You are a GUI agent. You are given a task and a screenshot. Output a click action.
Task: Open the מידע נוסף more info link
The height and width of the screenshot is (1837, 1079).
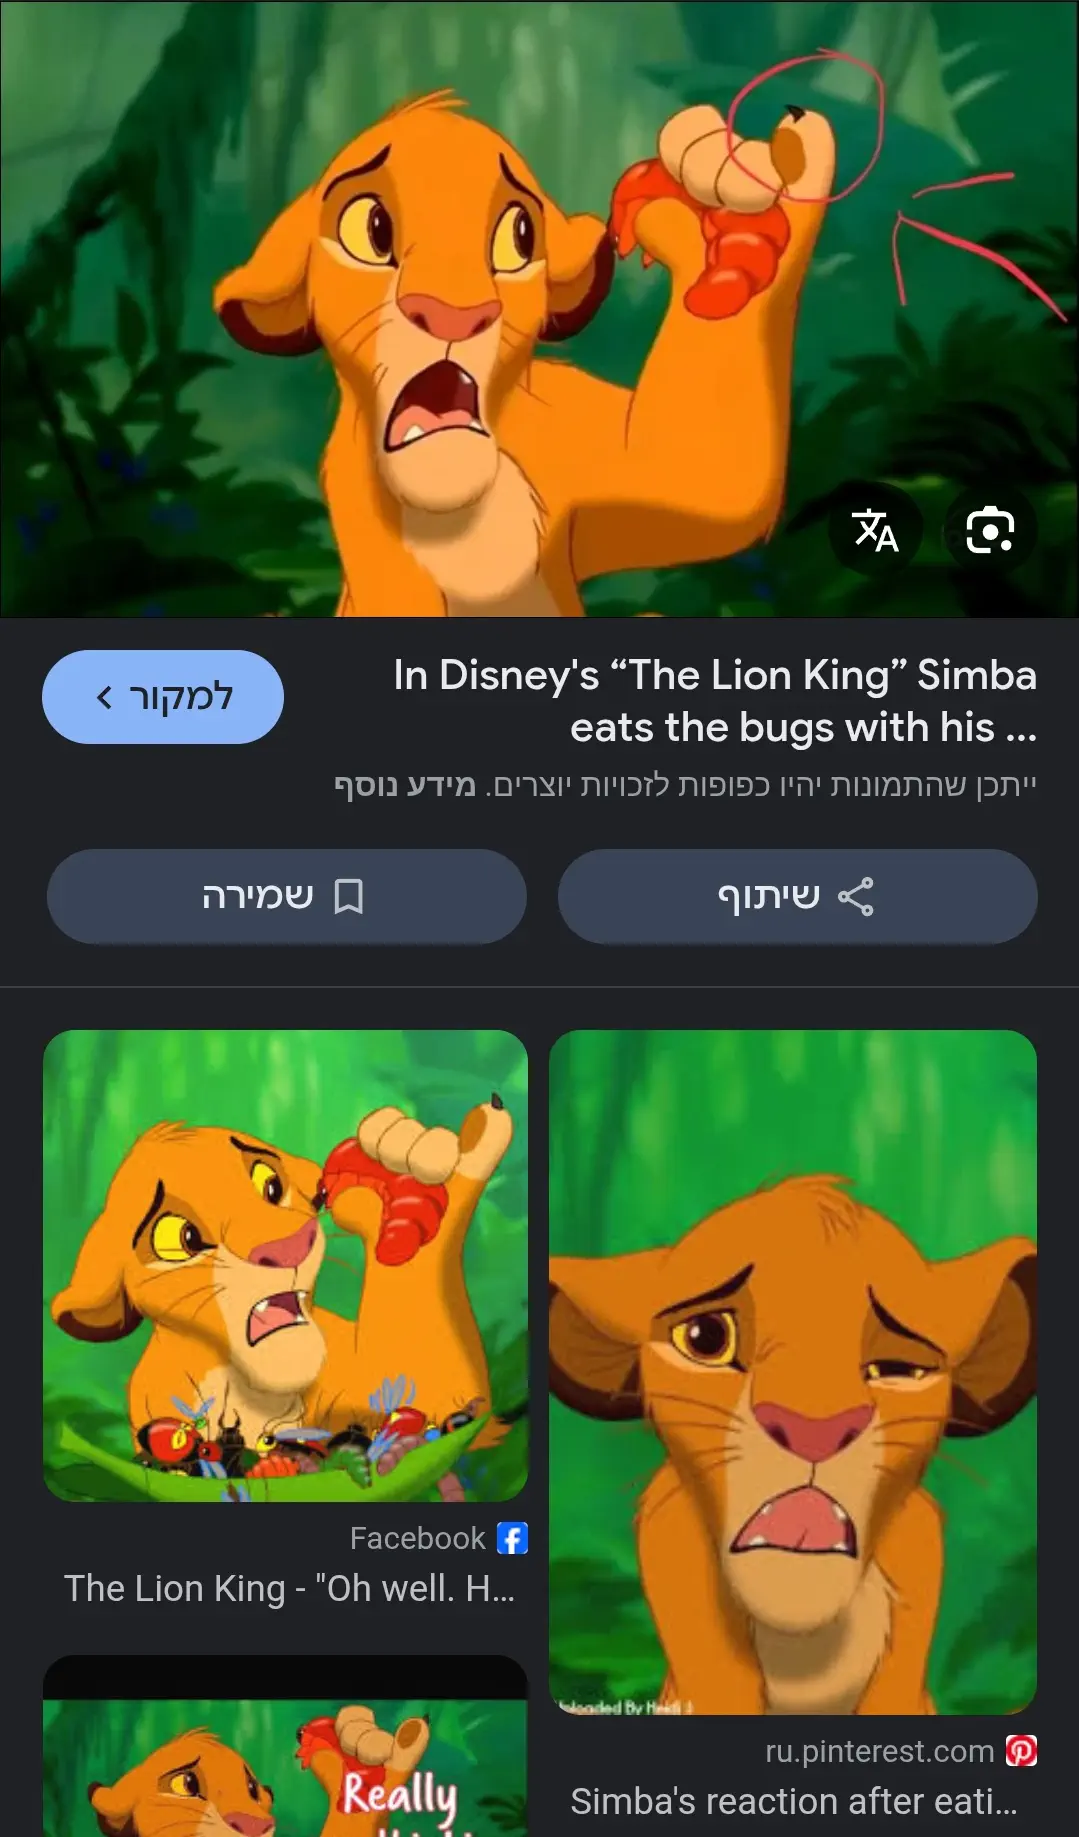point(405,785)
